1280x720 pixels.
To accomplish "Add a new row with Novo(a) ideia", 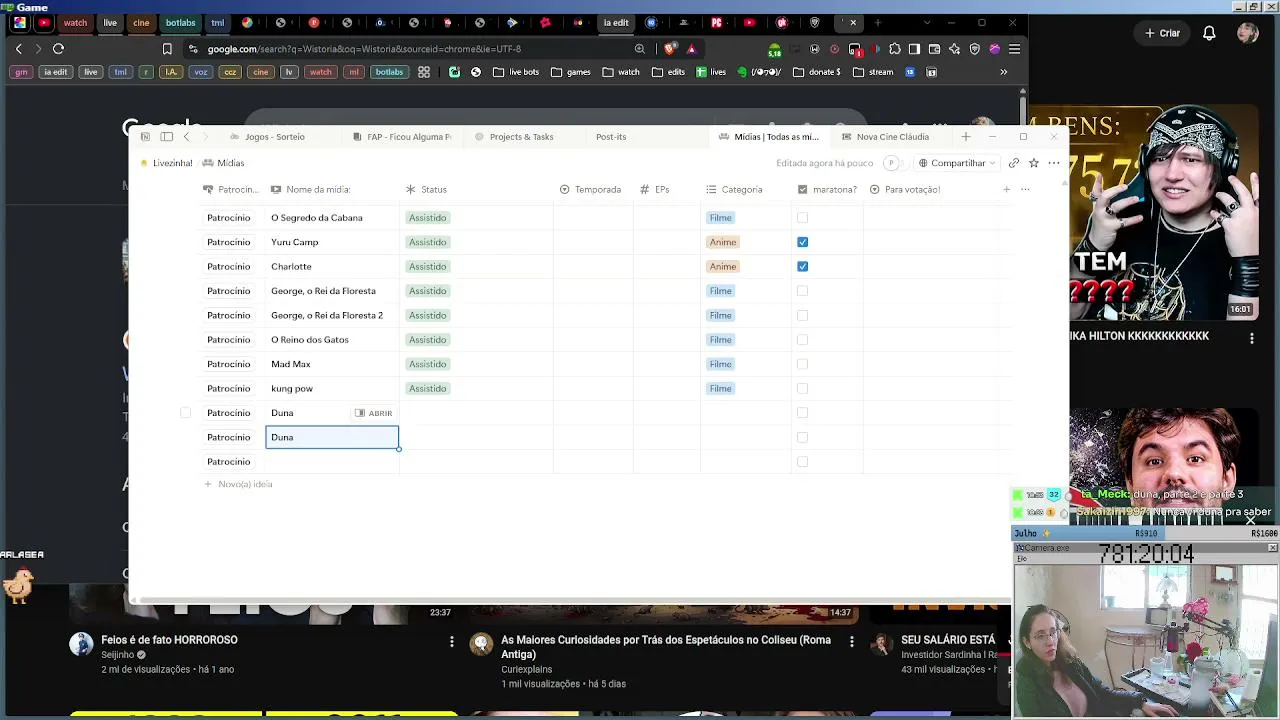I will click(x=238, y=484).
